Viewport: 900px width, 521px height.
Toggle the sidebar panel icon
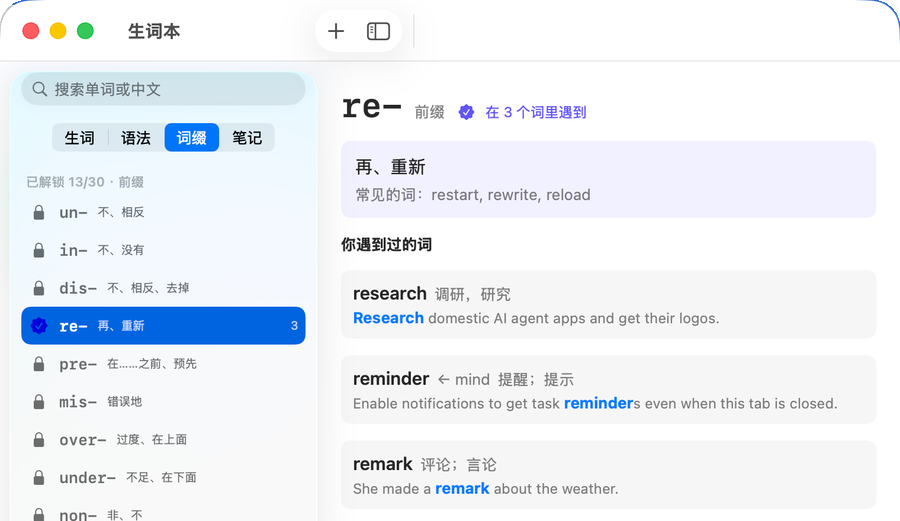click(378, 31)
